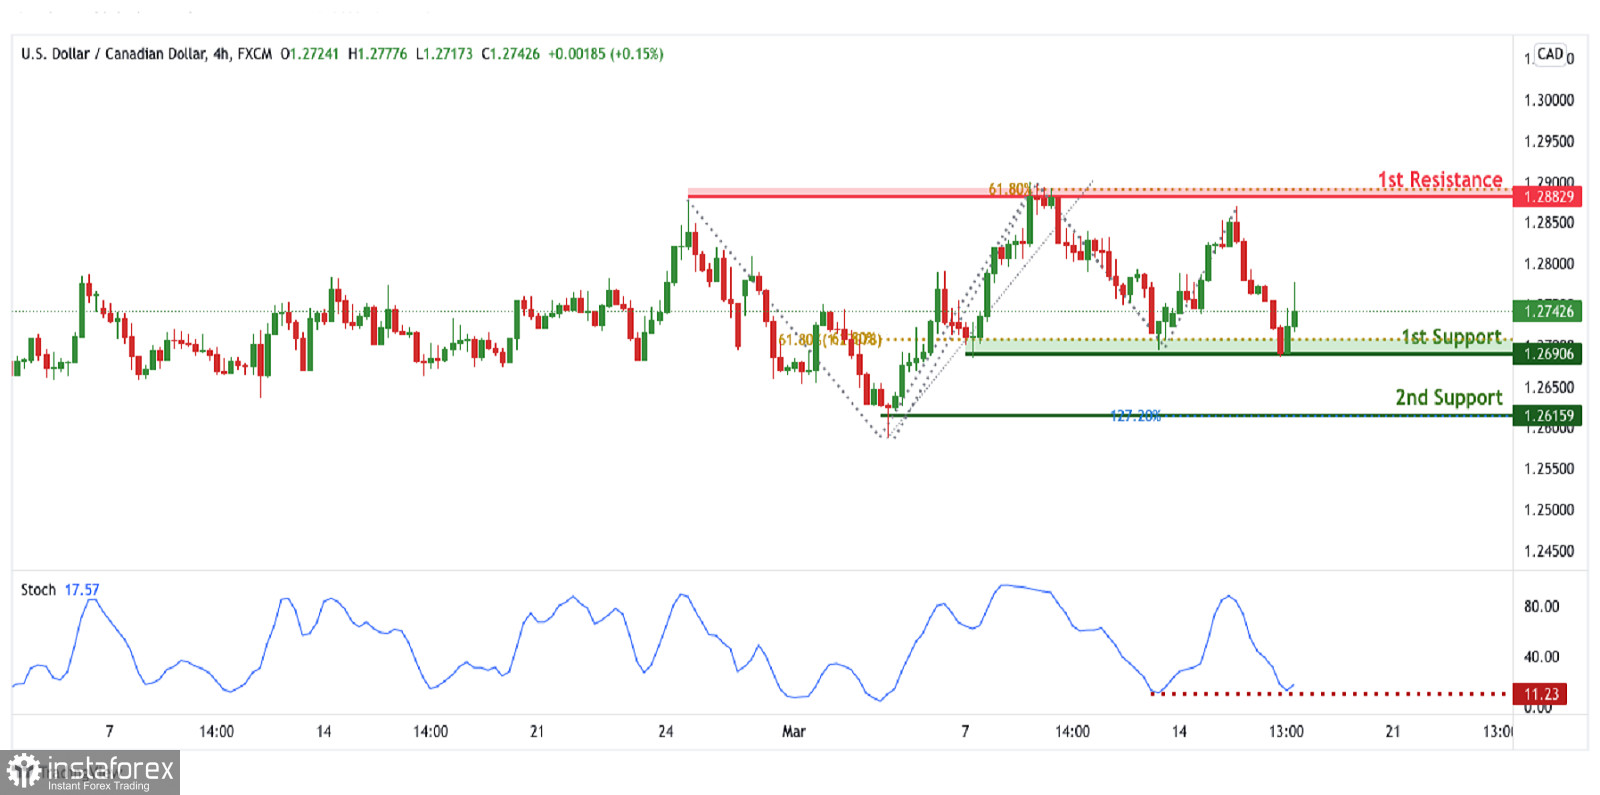
Task: Click the 1.28829 resistance price tag
Action: [x=1547, y=196]
